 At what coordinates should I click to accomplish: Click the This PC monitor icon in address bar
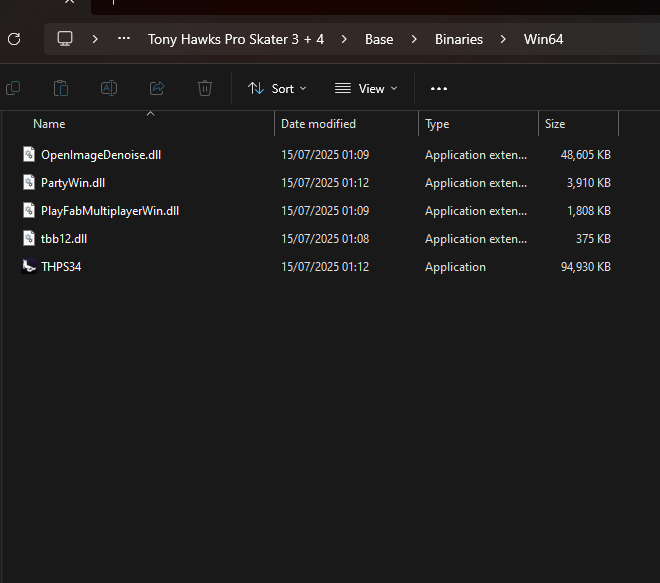[x=66, y=39]
